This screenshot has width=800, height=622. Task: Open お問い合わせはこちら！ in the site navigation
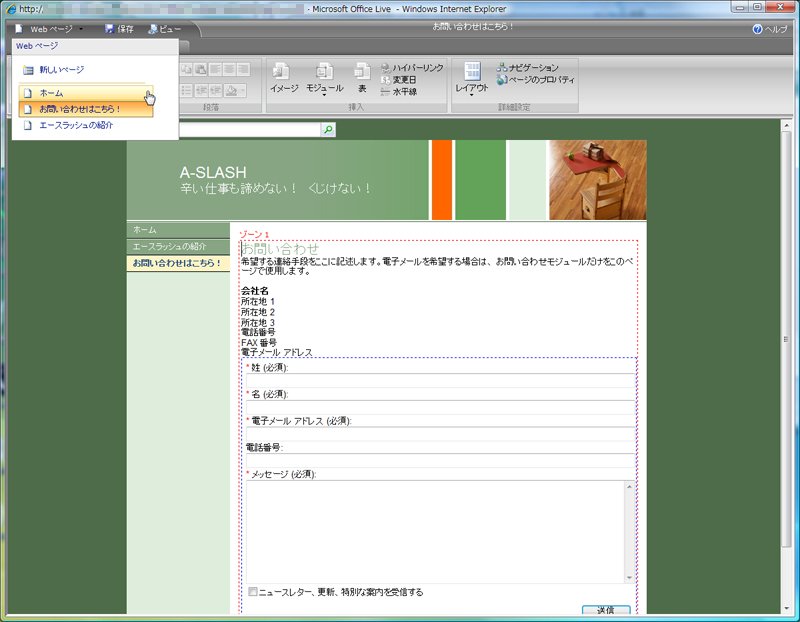point(178,263)
